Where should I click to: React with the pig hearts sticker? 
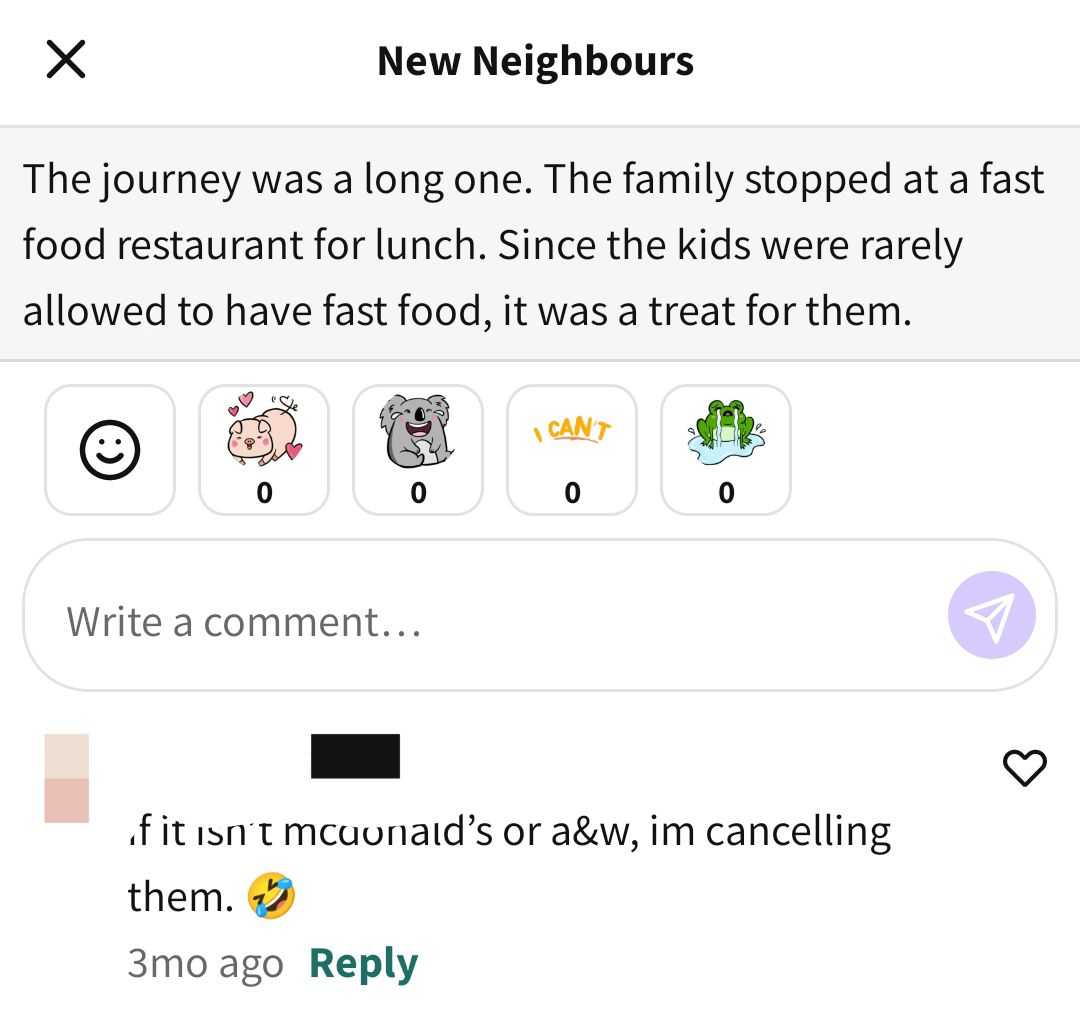(x=264, y=450)
